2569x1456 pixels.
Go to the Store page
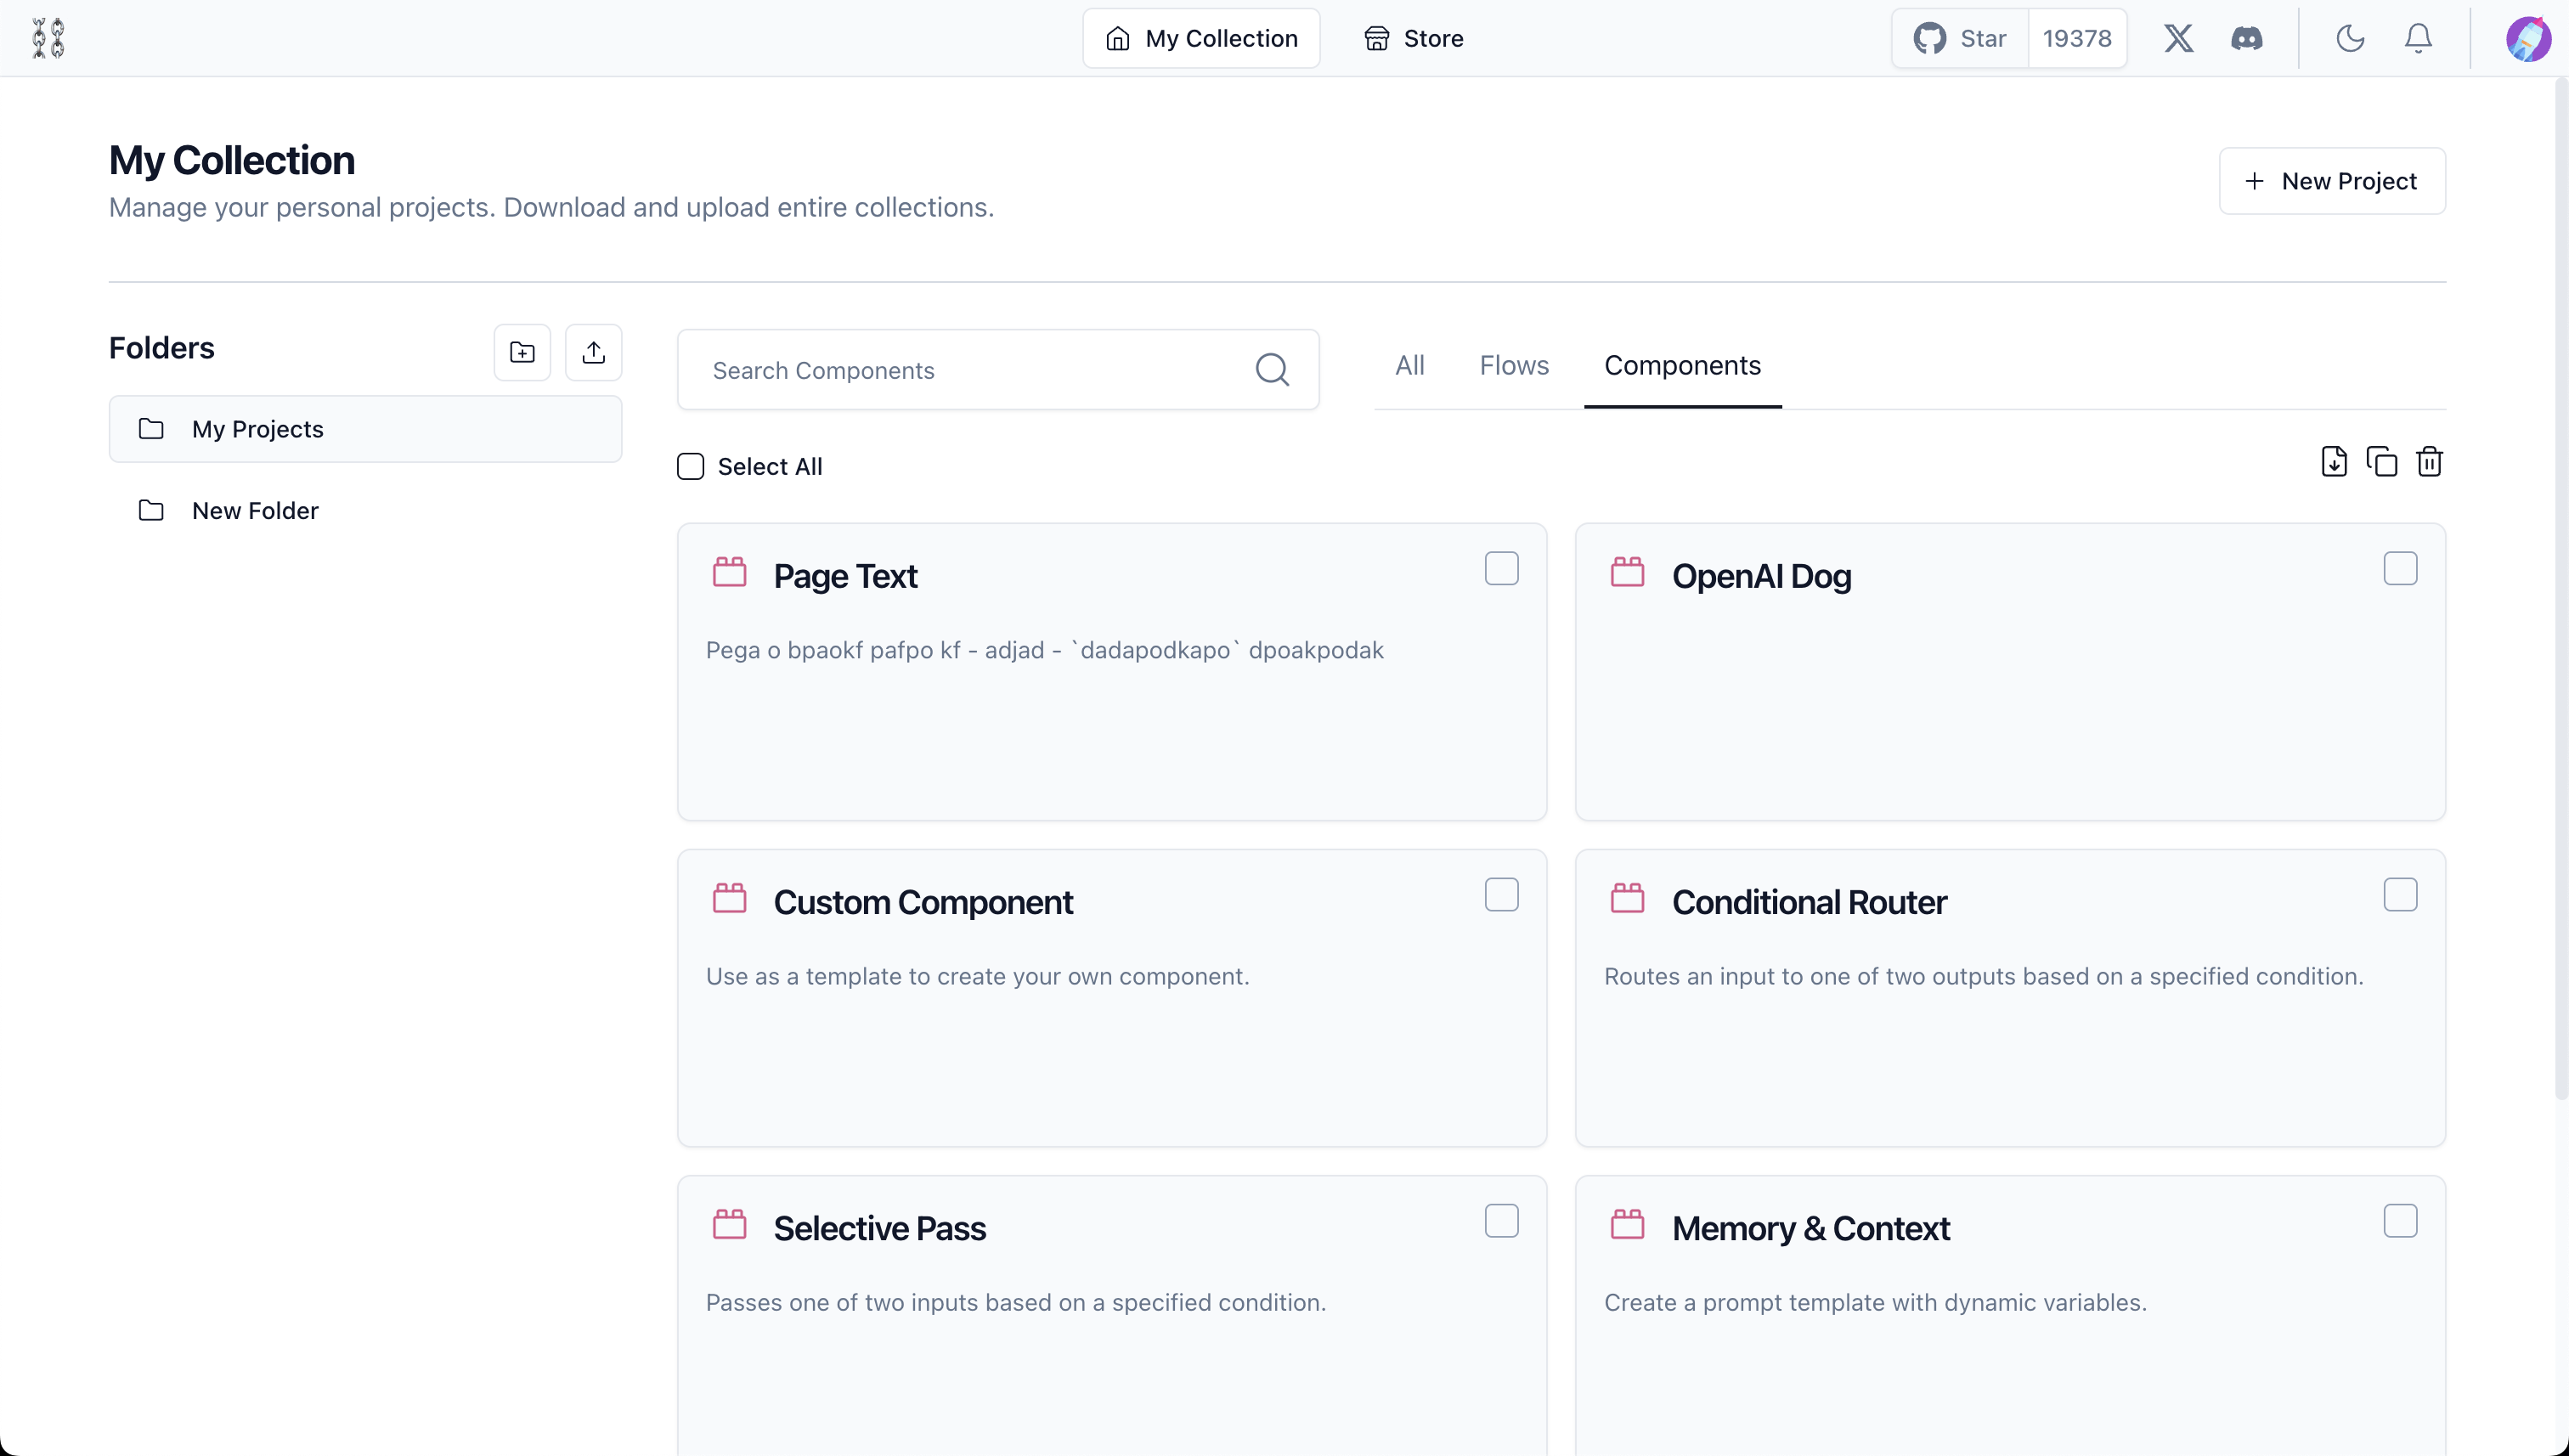tap(1413, 38)
